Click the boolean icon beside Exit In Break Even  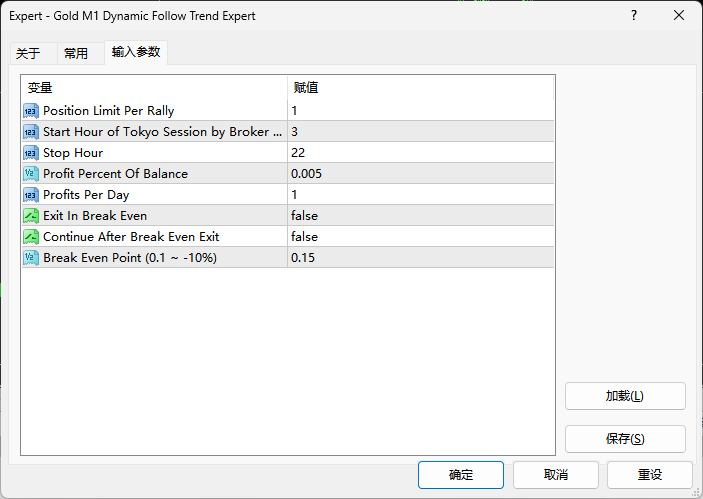tap(31, 216)
